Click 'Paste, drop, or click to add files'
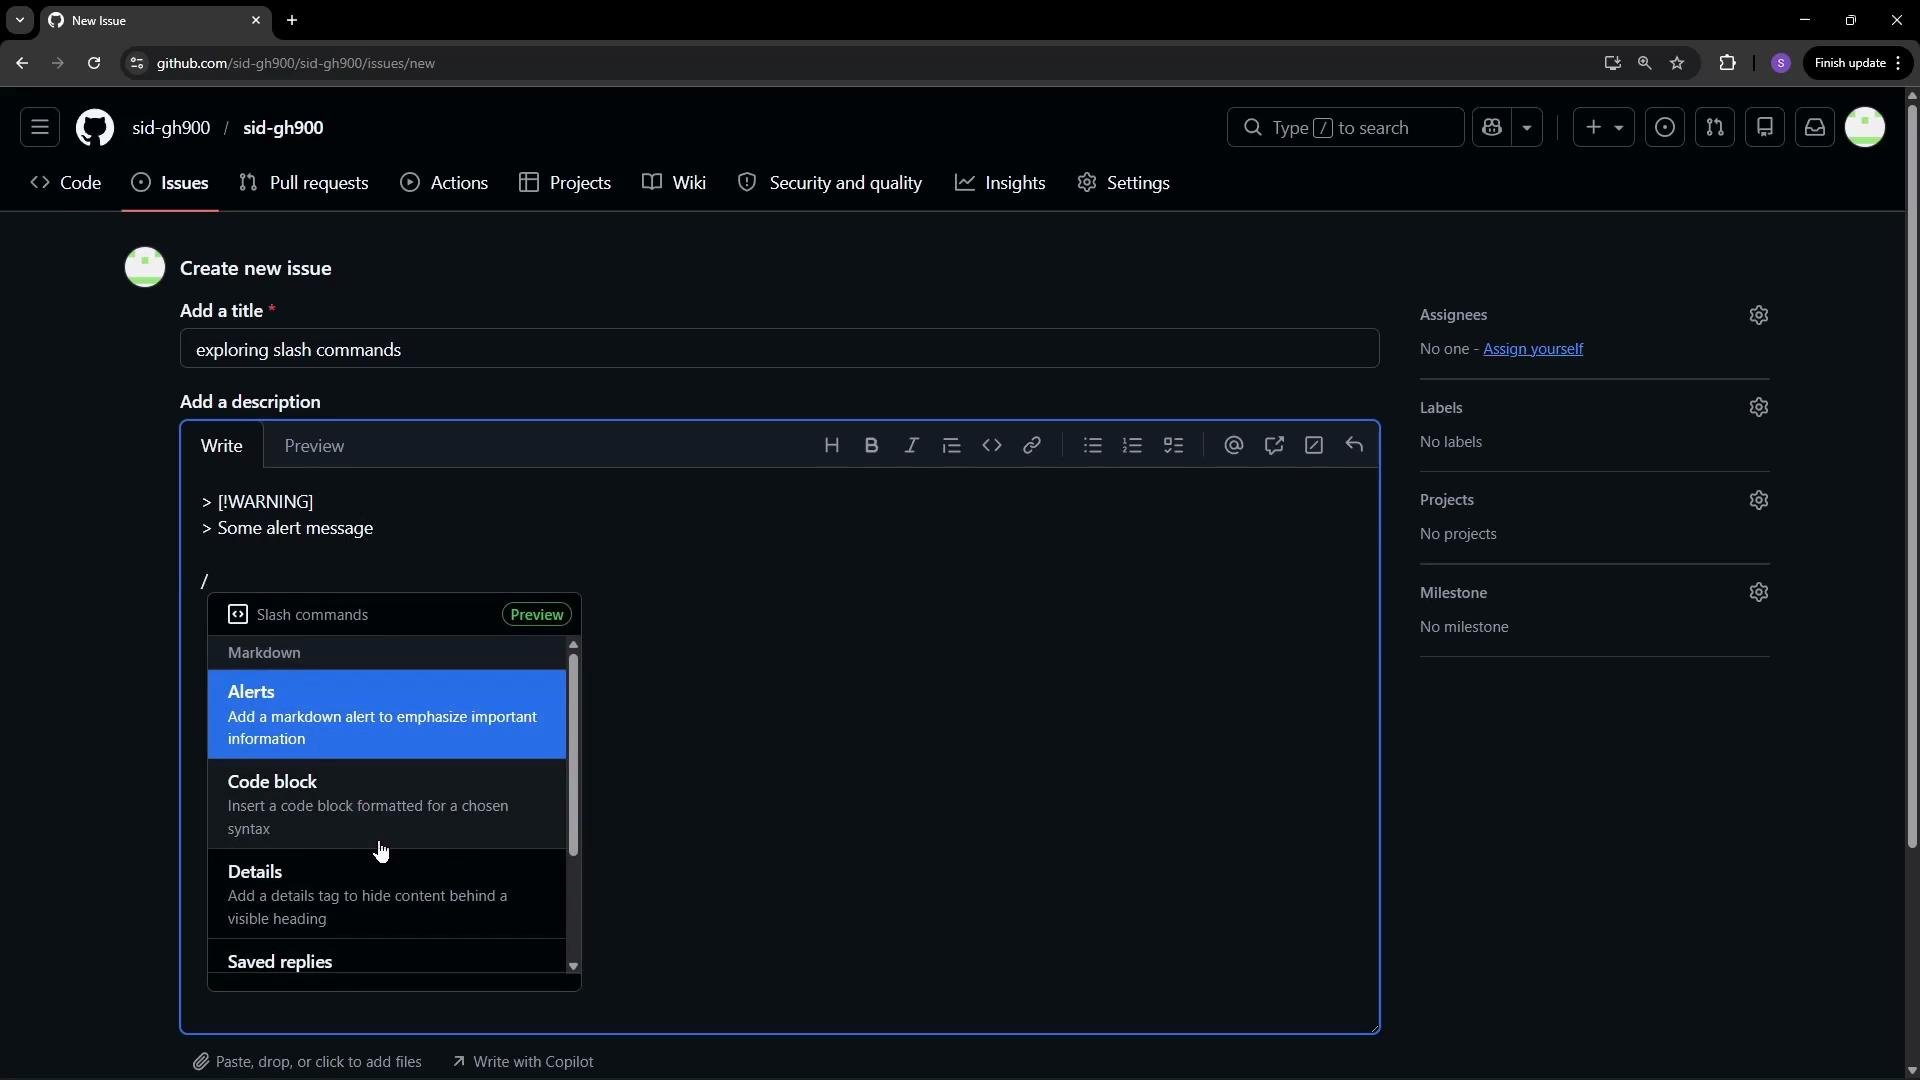1920x1080 pixels. tap(307, 1062)
